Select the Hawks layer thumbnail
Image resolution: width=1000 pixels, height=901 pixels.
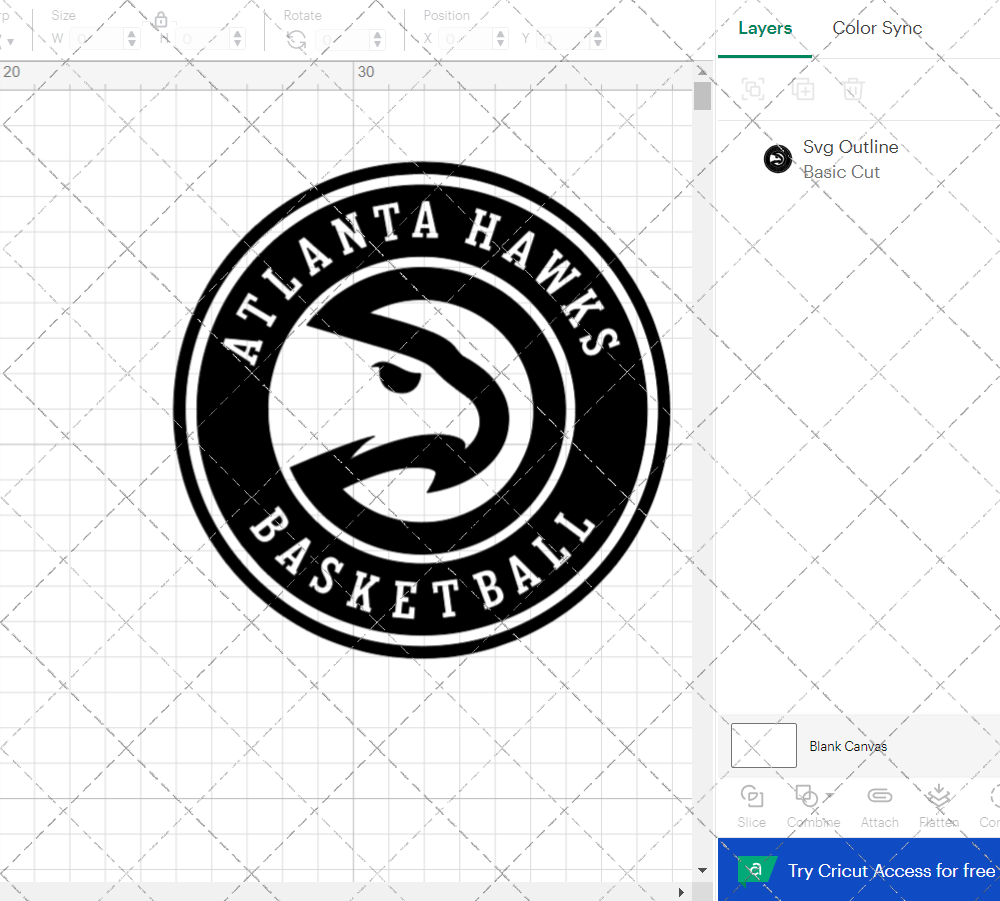(x=778, y=158)
